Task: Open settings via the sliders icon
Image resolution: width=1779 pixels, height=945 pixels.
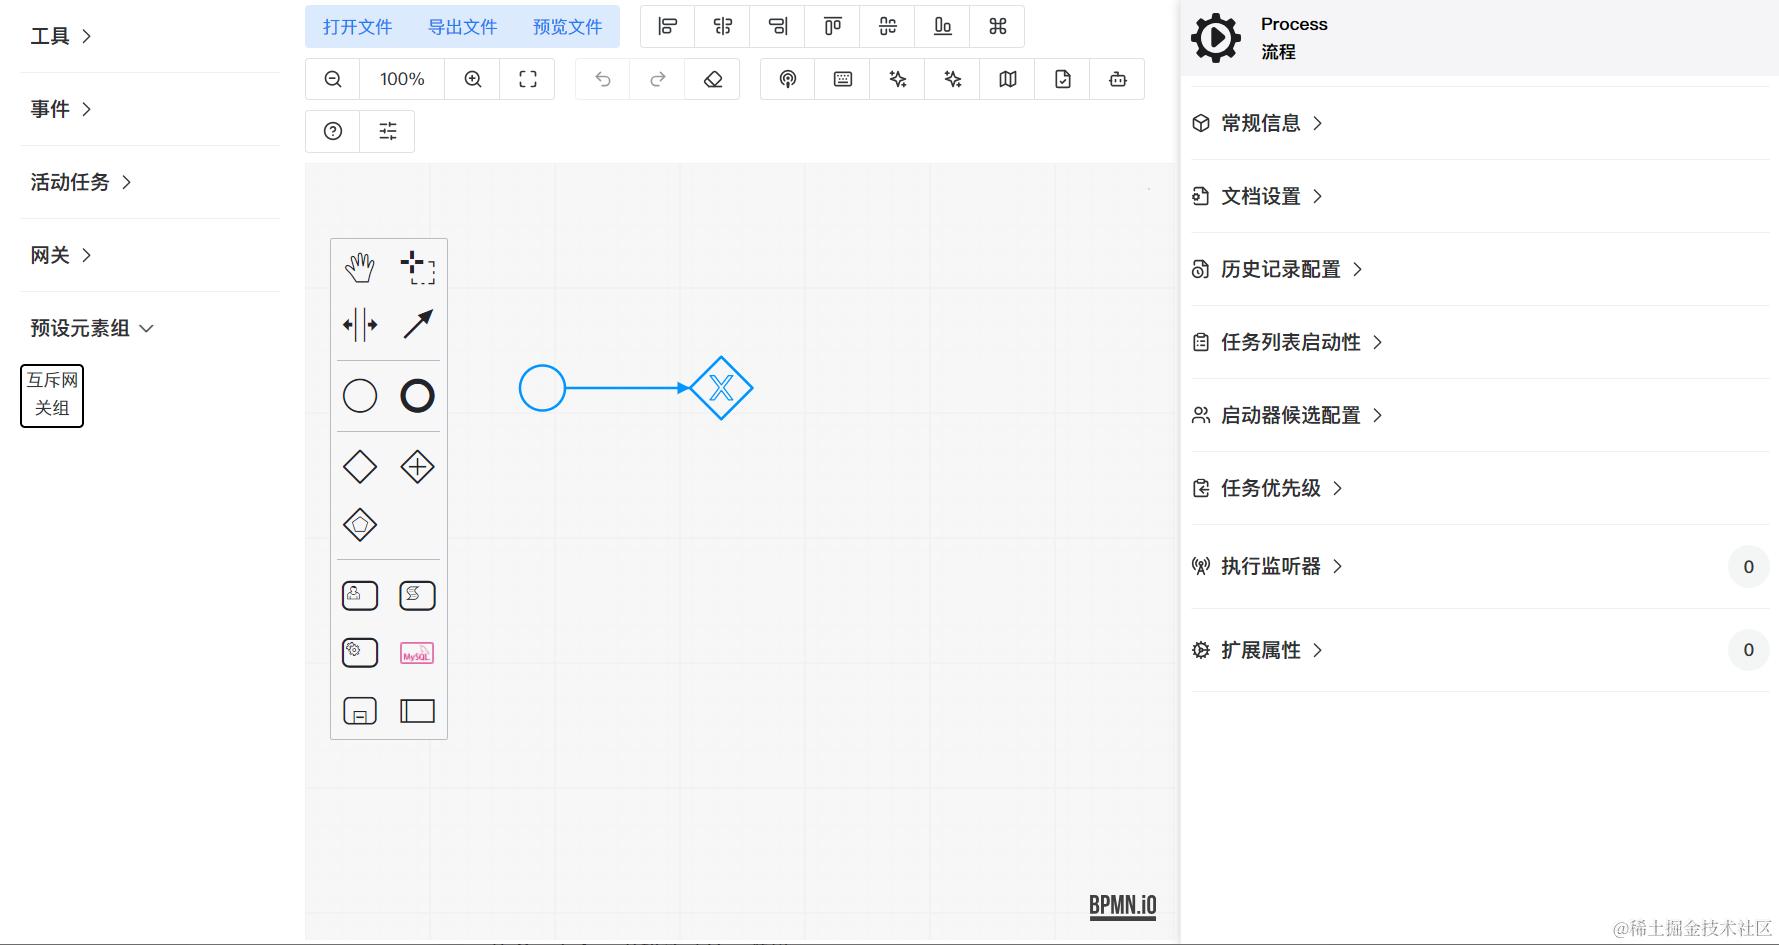Action: pos(388,131)
